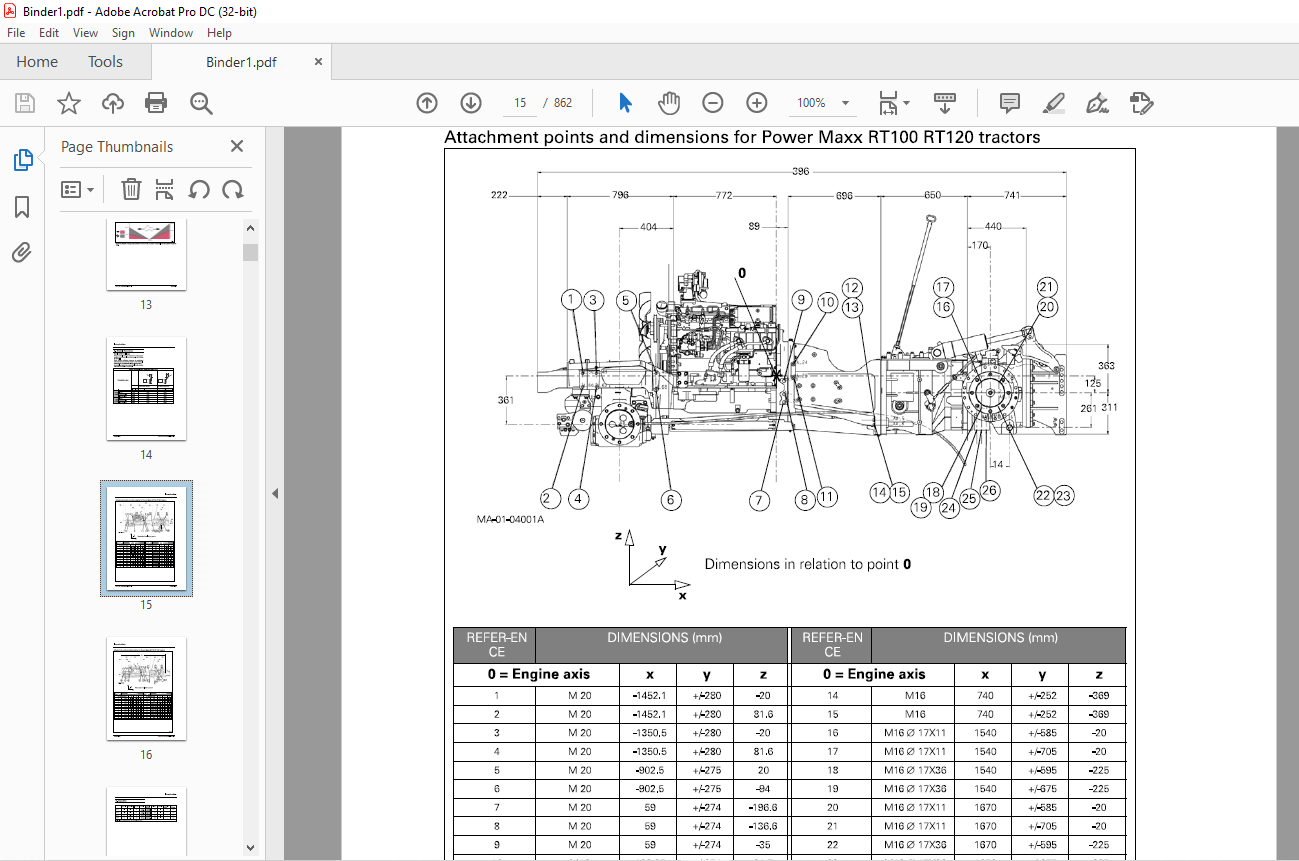Open the Help menu
The width and height of the screenshot is (1299, 861).
(x=219, y=33)
